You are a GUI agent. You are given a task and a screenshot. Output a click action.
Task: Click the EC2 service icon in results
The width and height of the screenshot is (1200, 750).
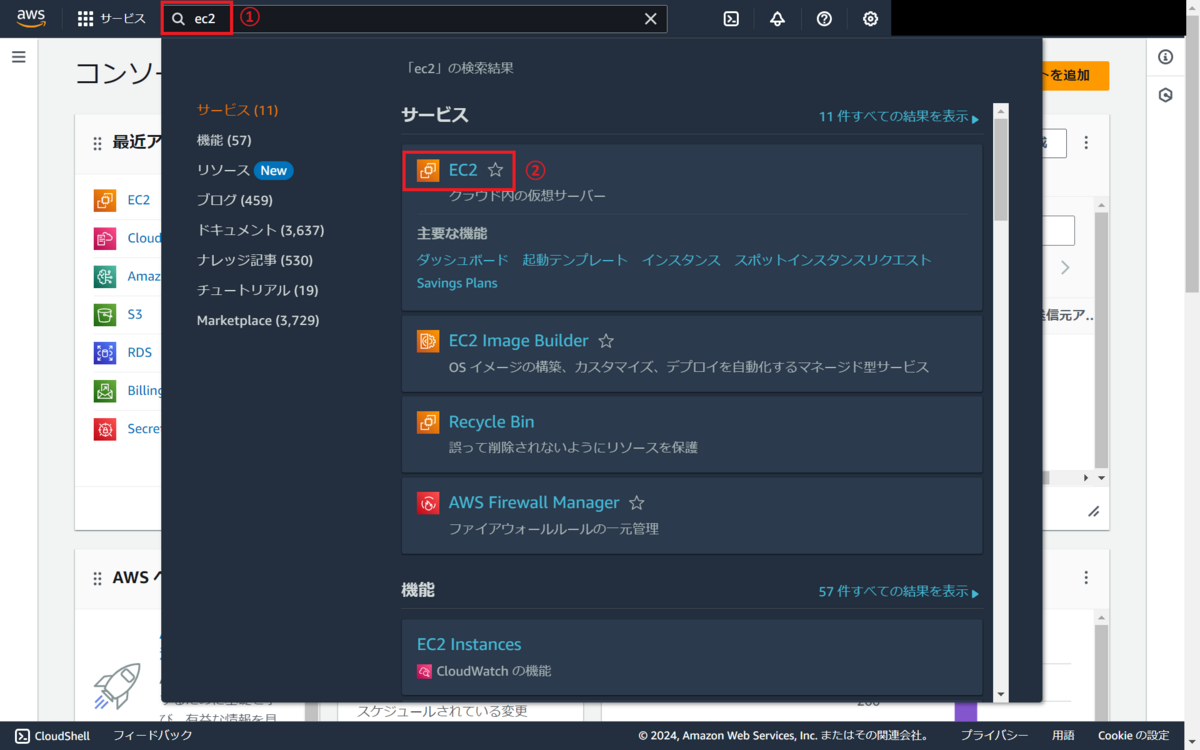(x=428, y=171)
